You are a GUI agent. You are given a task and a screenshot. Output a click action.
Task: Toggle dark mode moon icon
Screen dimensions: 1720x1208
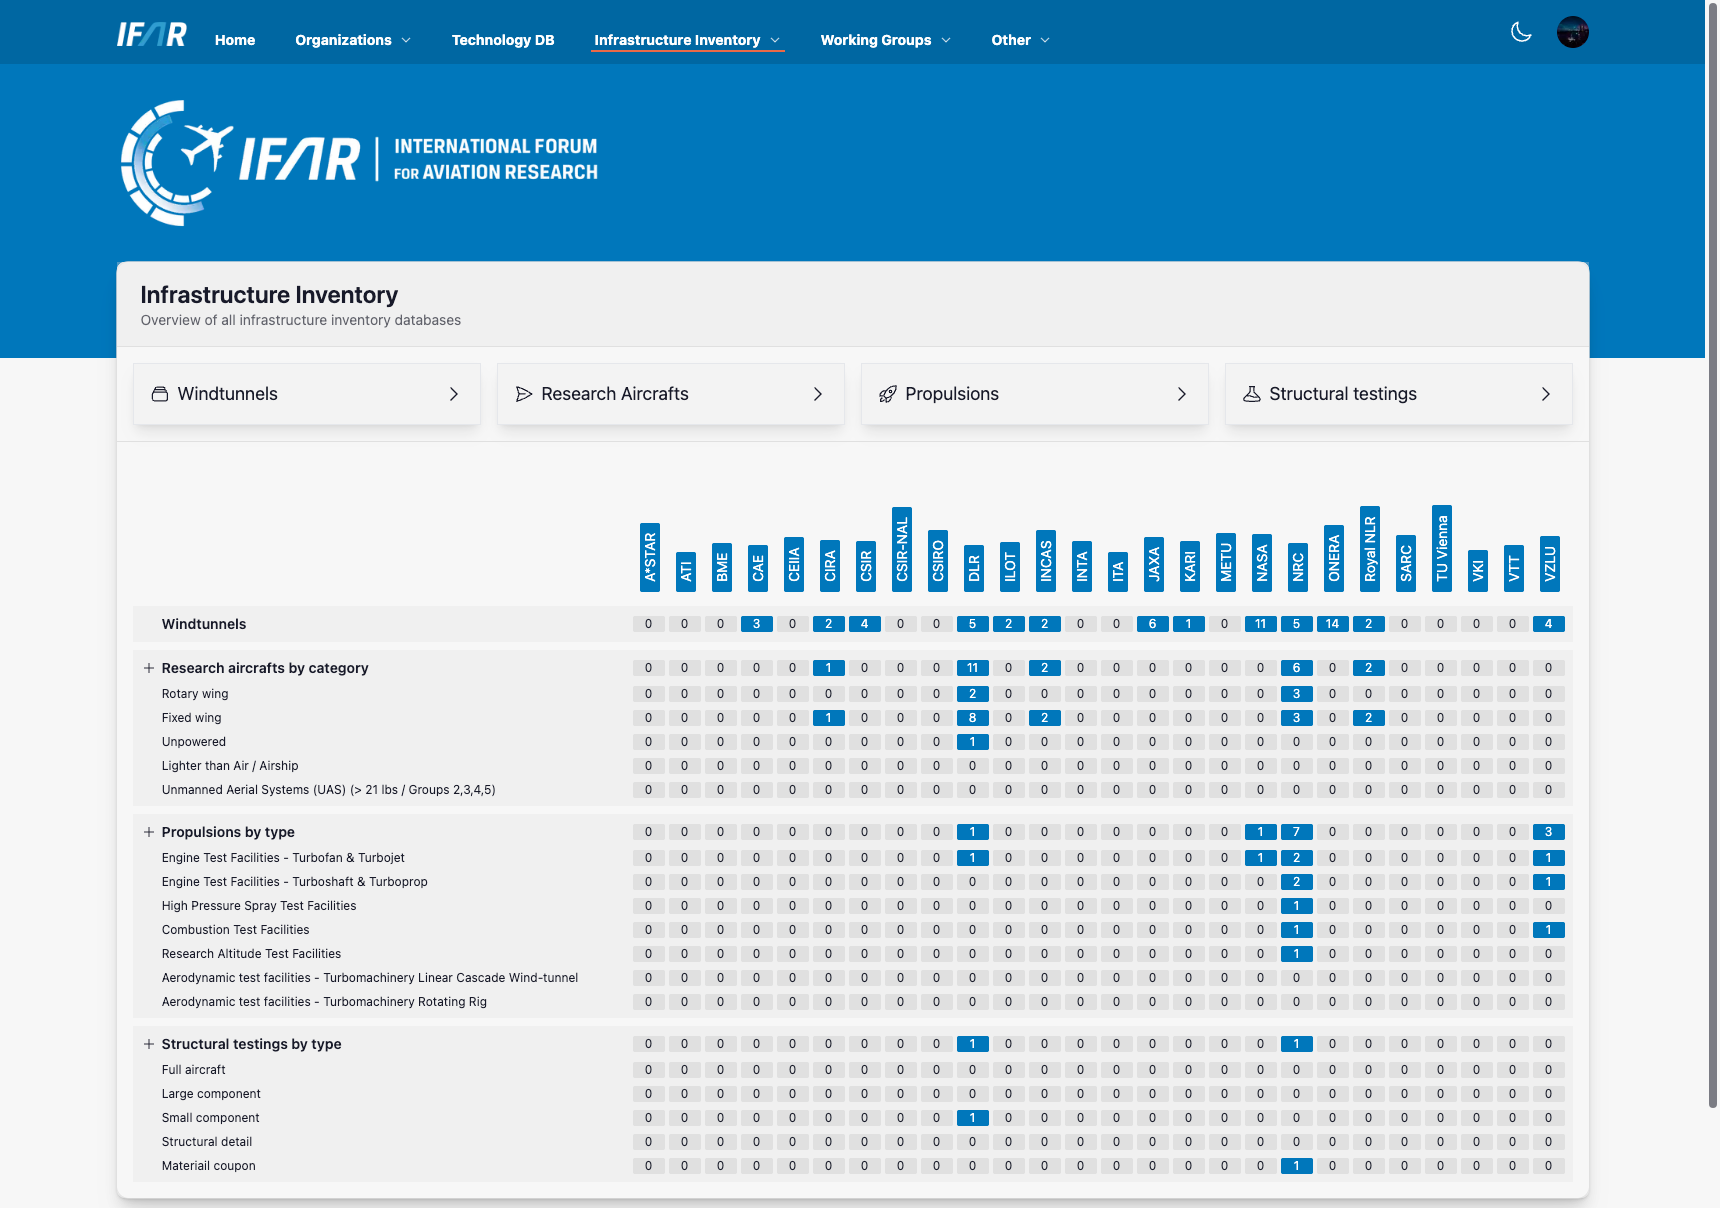click(1521, 32)
